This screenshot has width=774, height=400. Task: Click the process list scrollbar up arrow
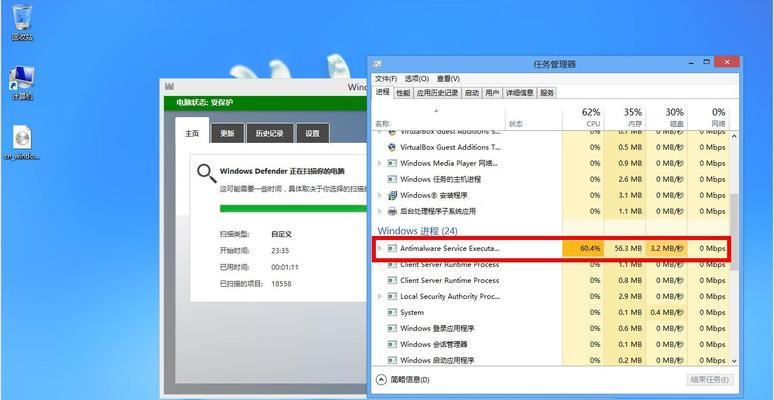[734, 136]
